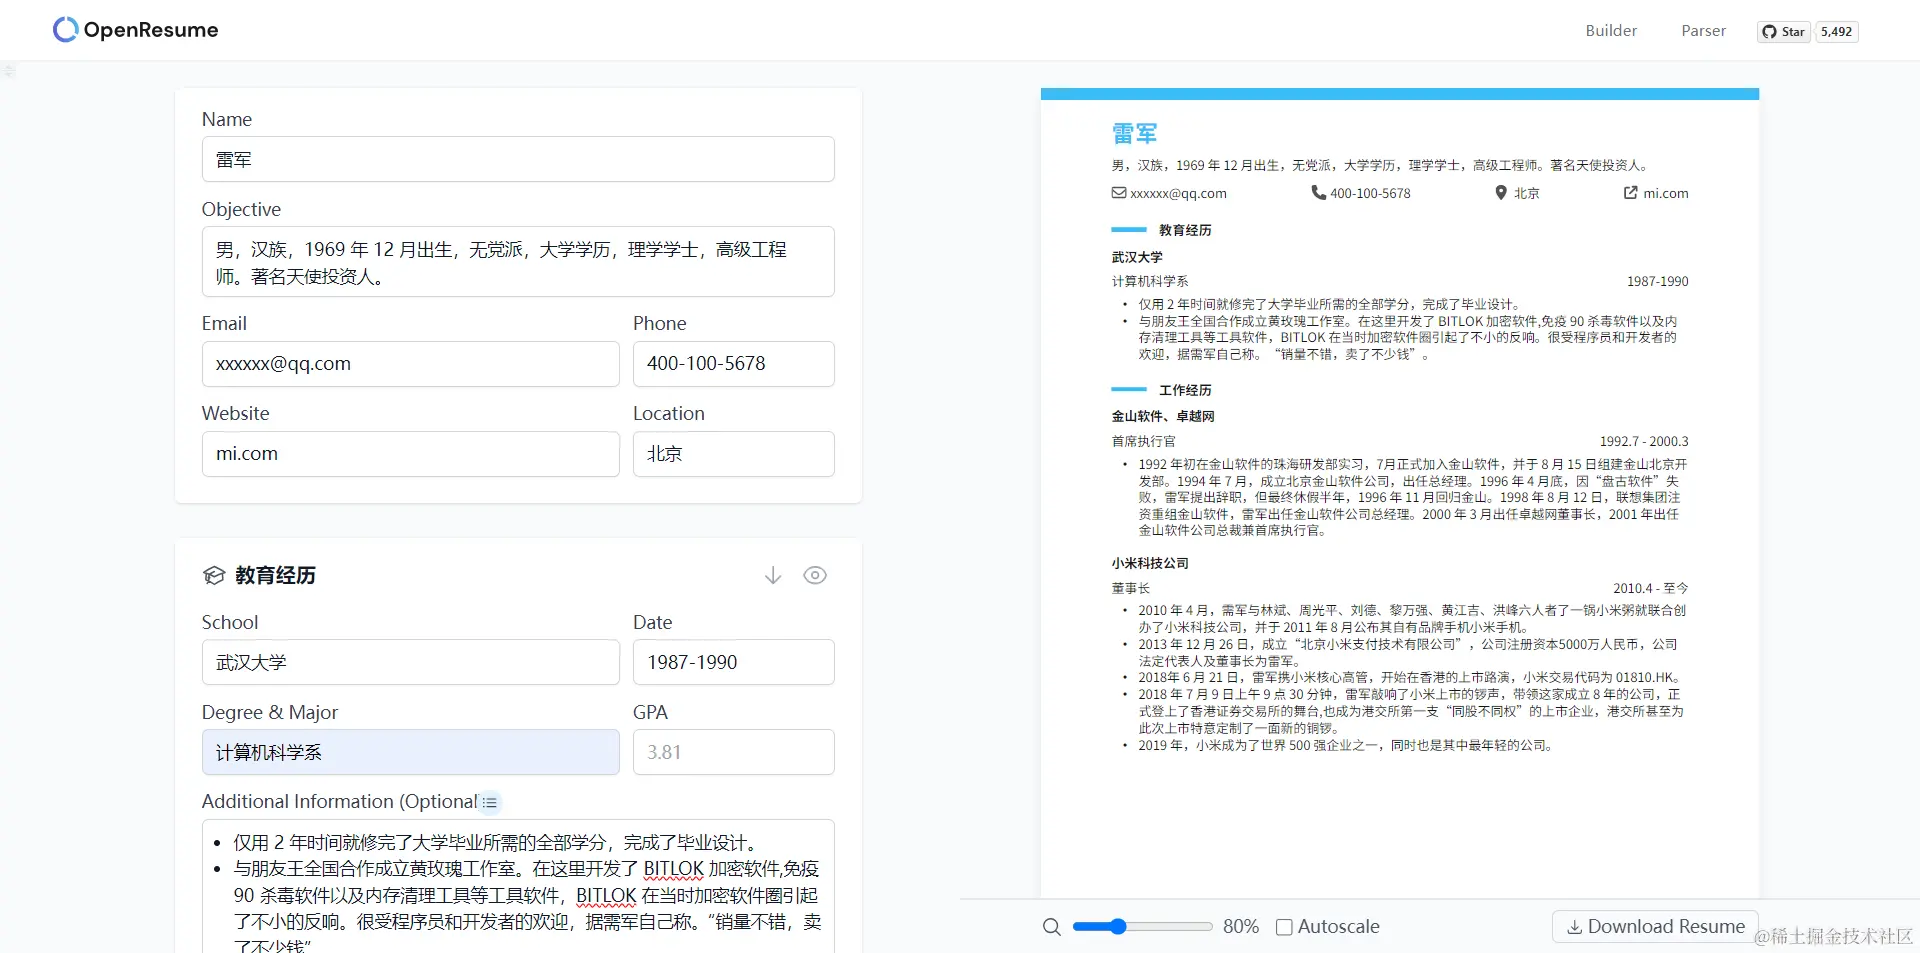Click the email envelope icon in resume preview
The image size is (1920, 953).
(1119, 193)
